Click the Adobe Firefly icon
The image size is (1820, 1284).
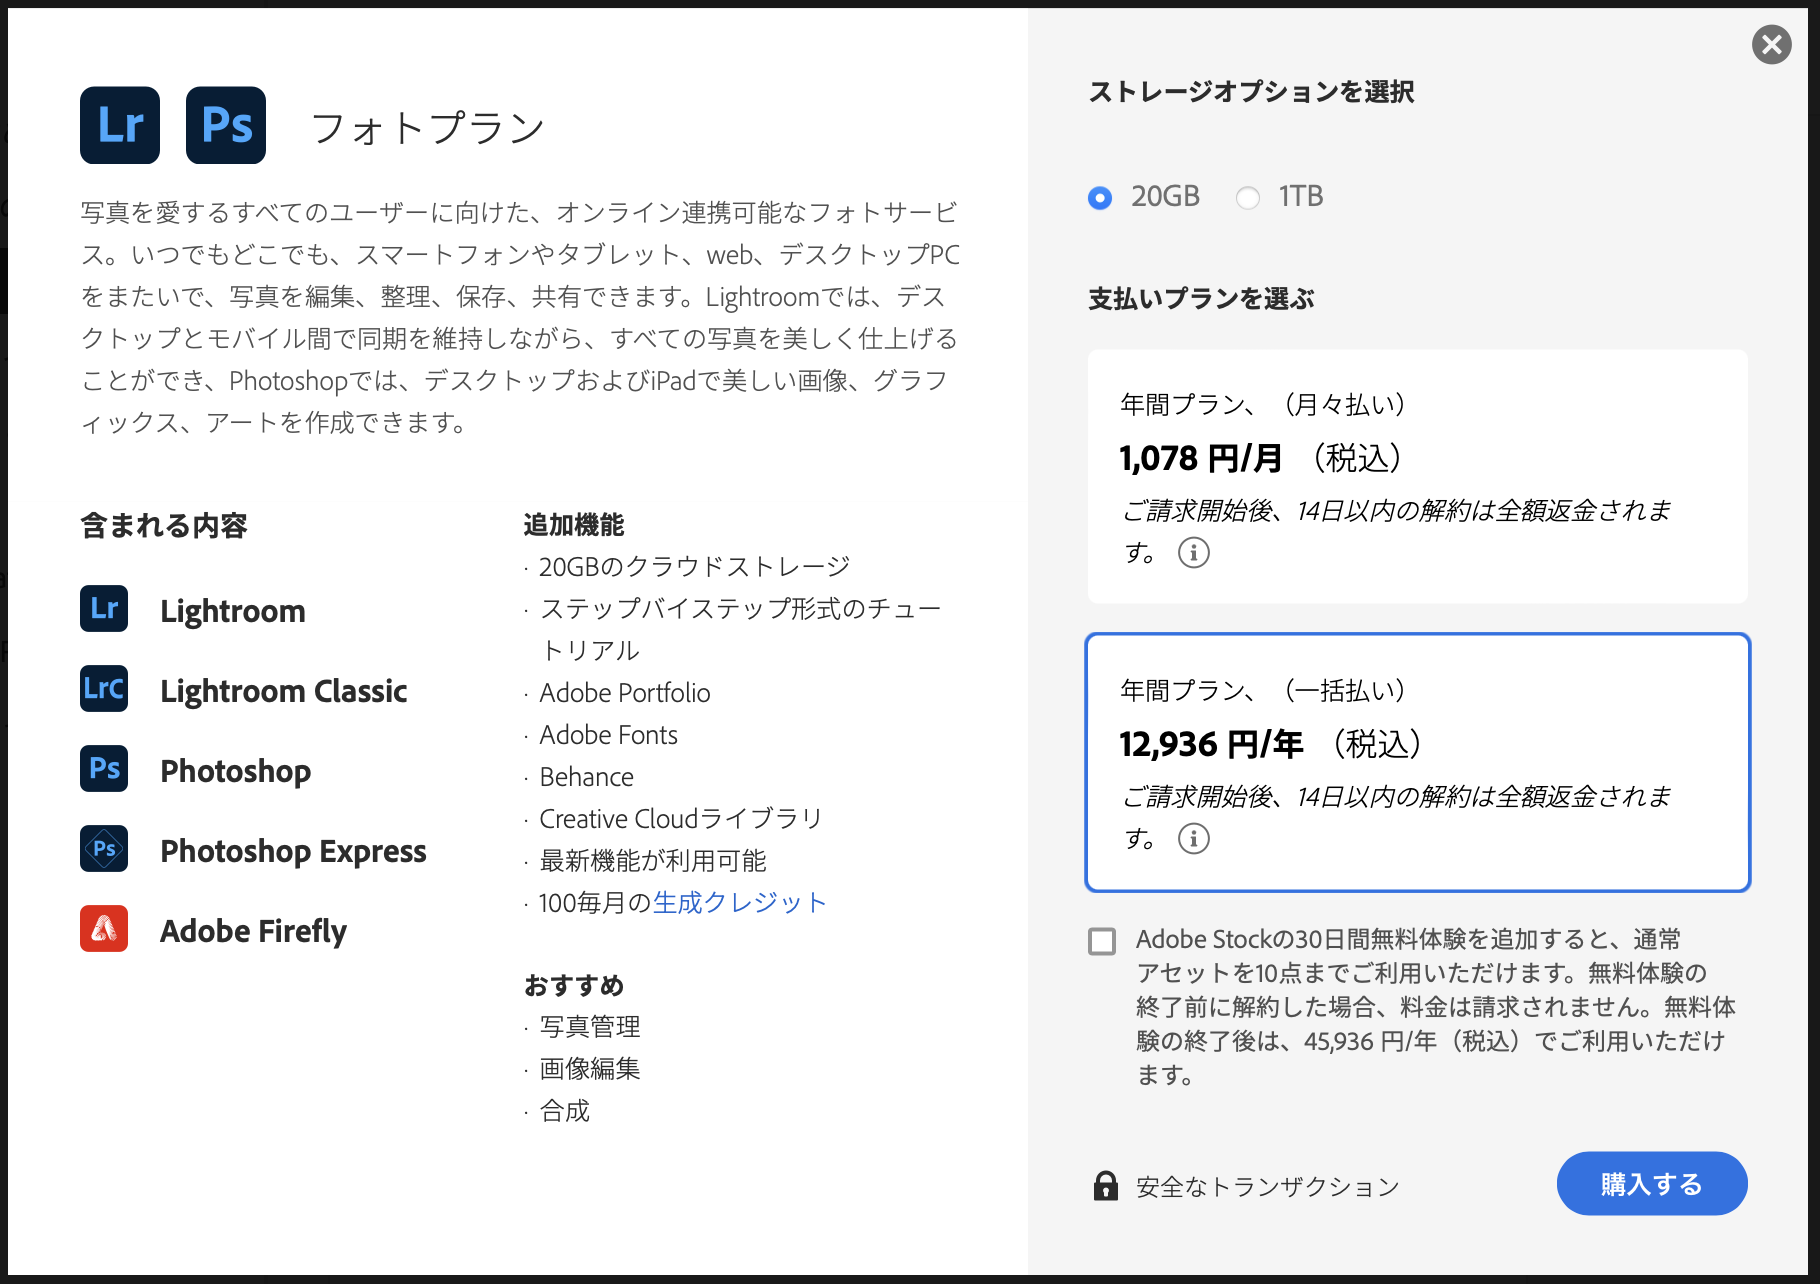point(104,929)
